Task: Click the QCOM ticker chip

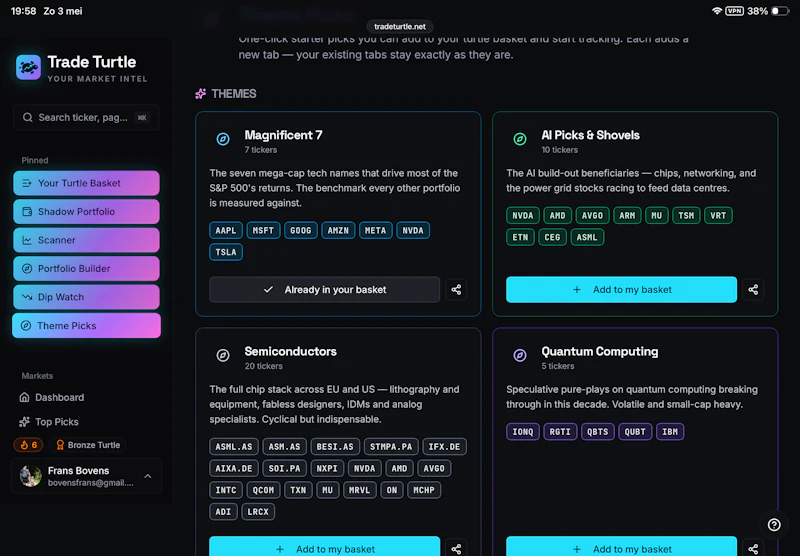Action: click(263, 490)
